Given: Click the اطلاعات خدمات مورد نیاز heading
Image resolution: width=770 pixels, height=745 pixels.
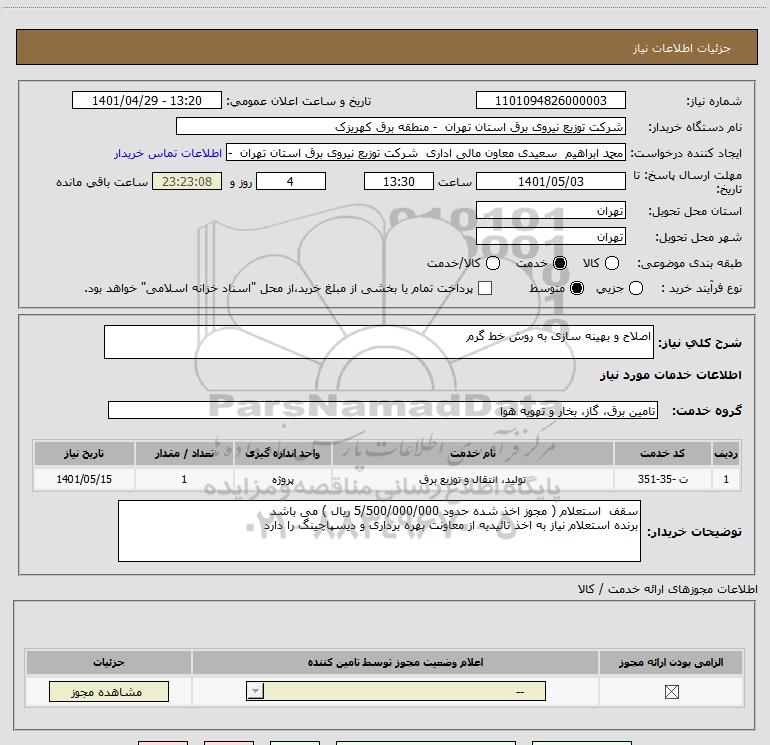Looking at the screenshot, I should click(x=670, y=375).
